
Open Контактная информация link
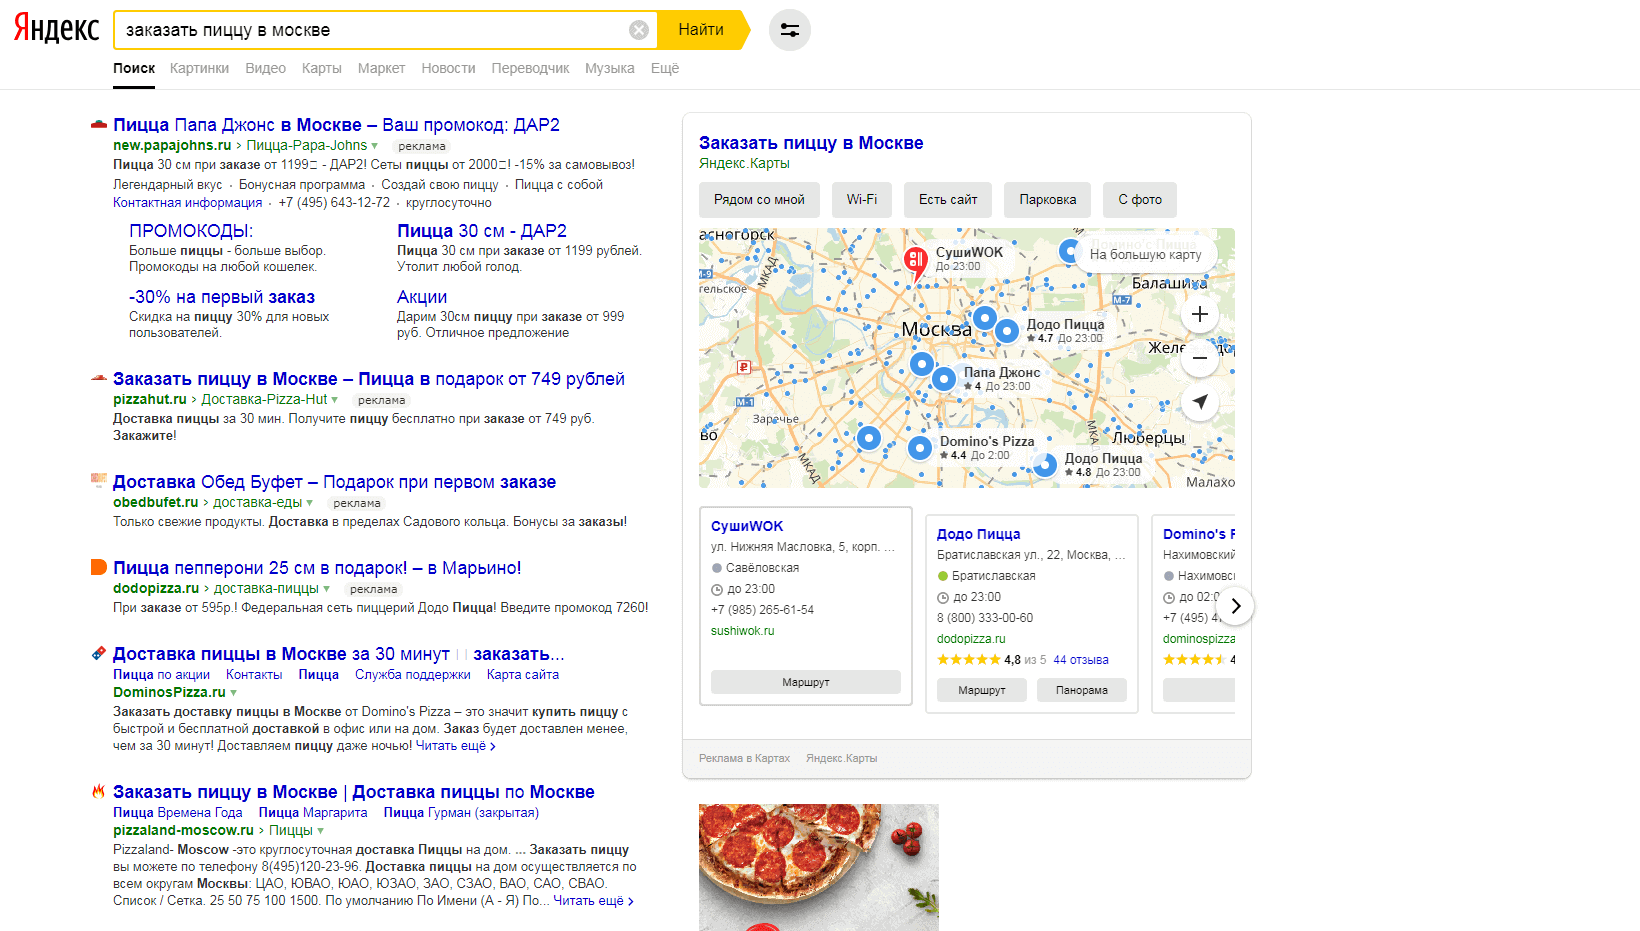coord(187,203)
